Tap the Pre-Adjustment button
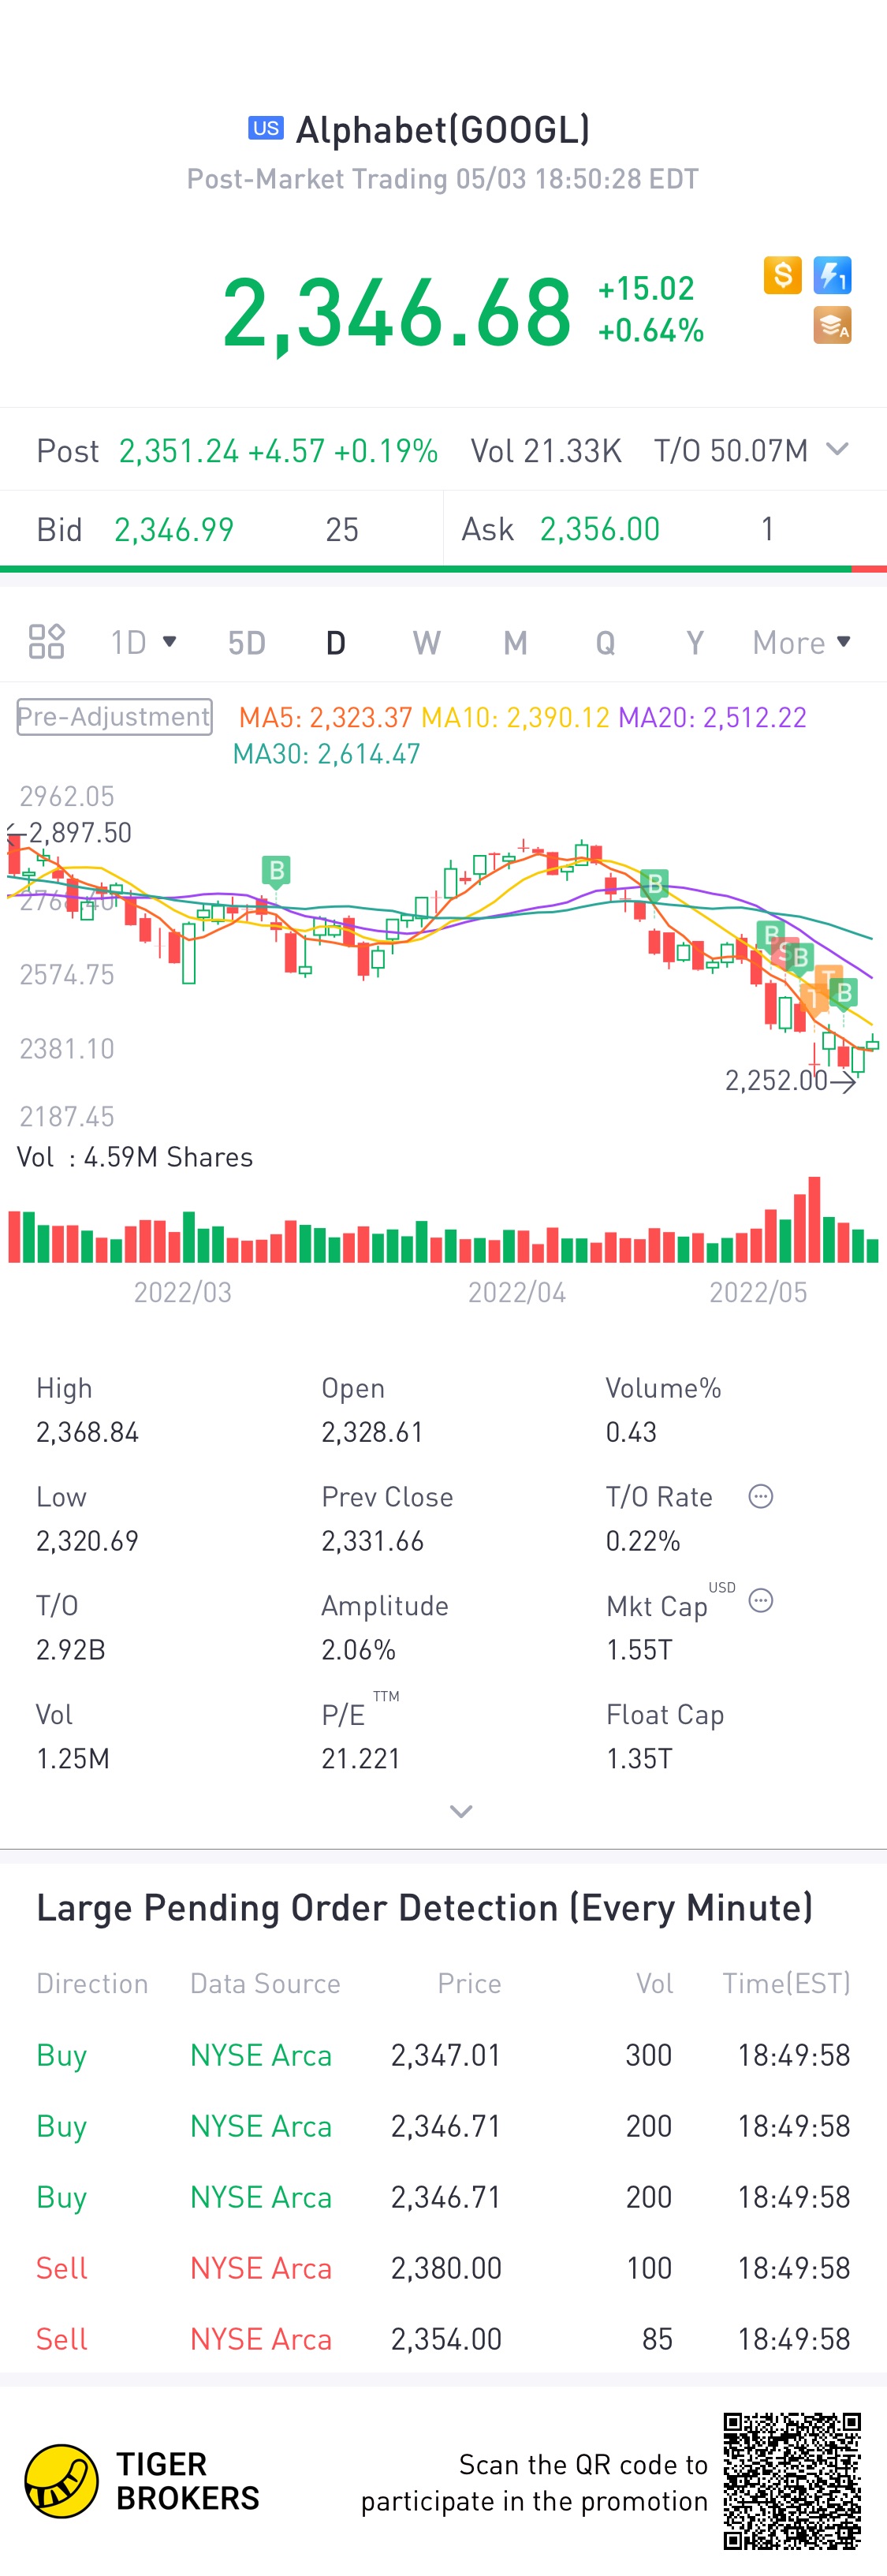The image size is (887, 2576). pyautogui.click(x=114, y=717)
